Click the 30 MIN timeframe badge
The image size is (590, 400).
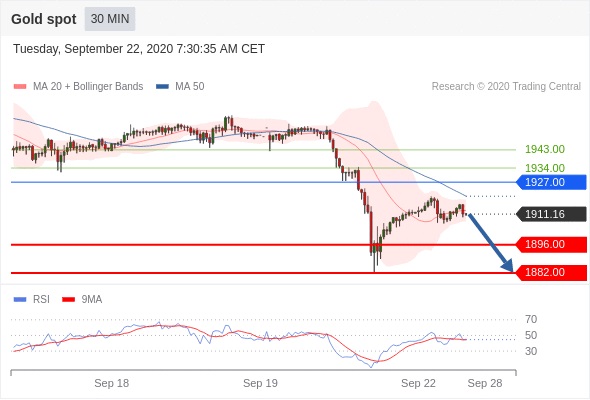tap(109, 19)
